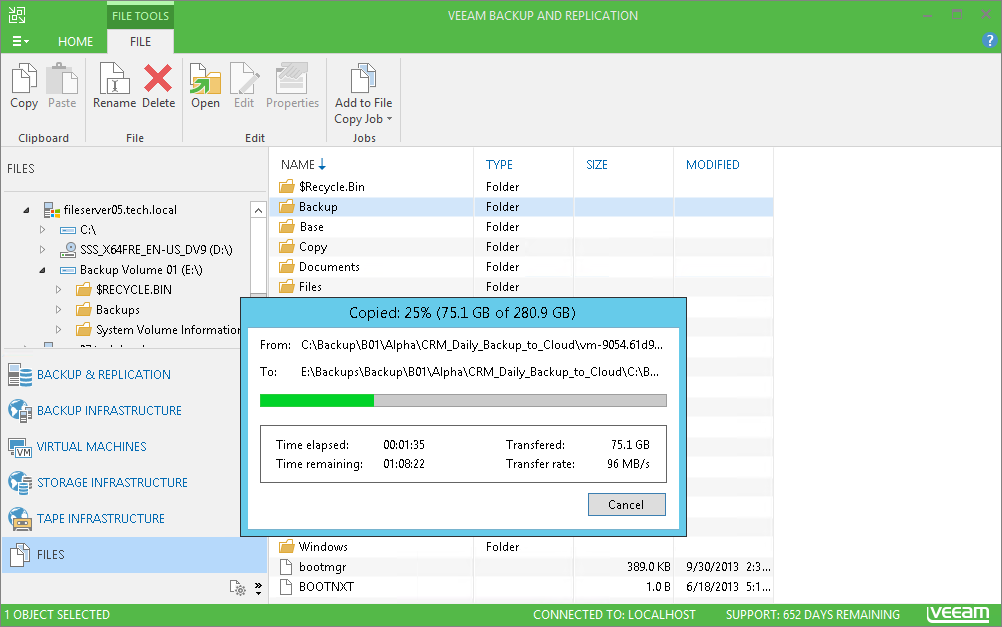The image size is (1002, 627).
Task: Click Add to File Copy Job
Action: pyautogui.click(x=363, y=93)
